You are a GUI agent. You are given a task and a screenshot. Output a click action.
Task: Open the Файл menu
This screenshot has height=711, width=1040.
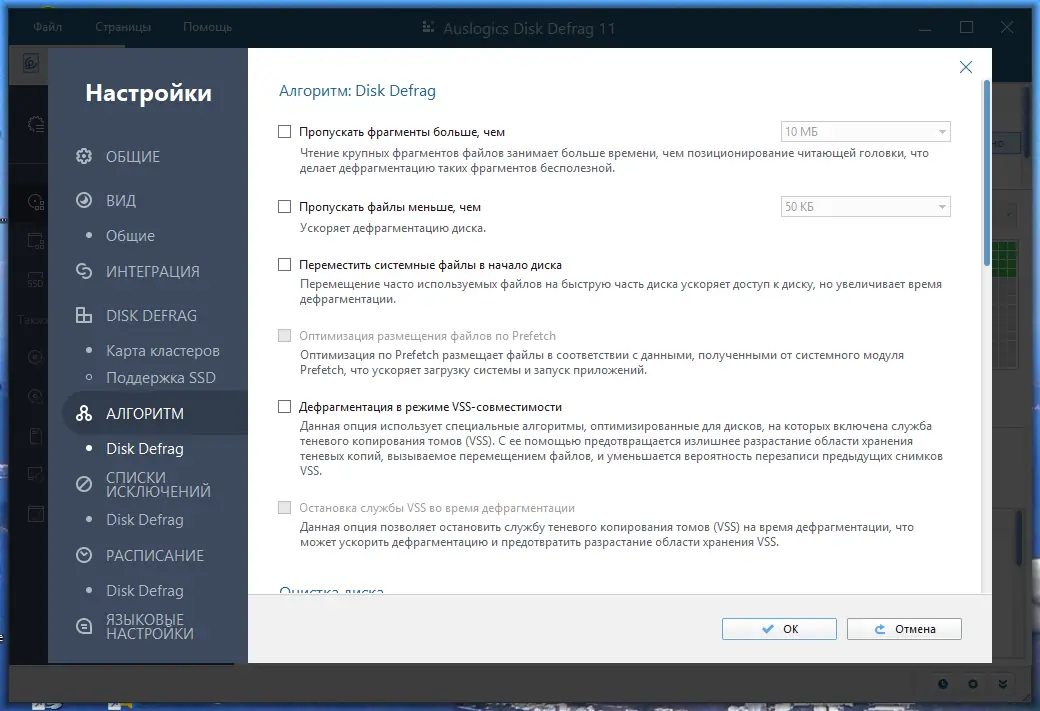[48, 27]
